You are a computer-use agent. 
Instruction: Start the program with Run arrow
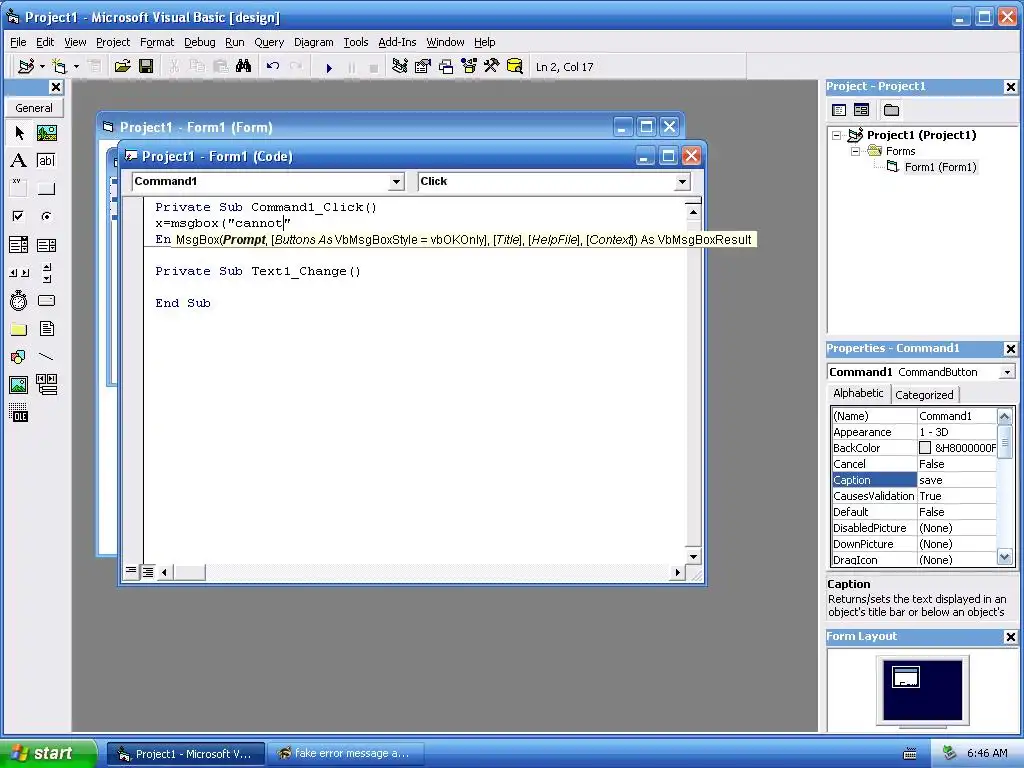[x=329, y=67]
